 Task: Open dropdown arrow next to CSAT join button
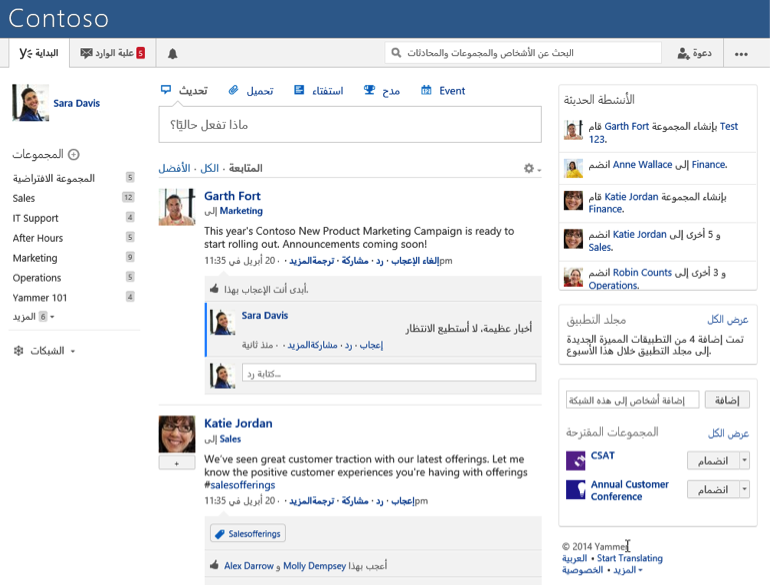click(744, 460)
